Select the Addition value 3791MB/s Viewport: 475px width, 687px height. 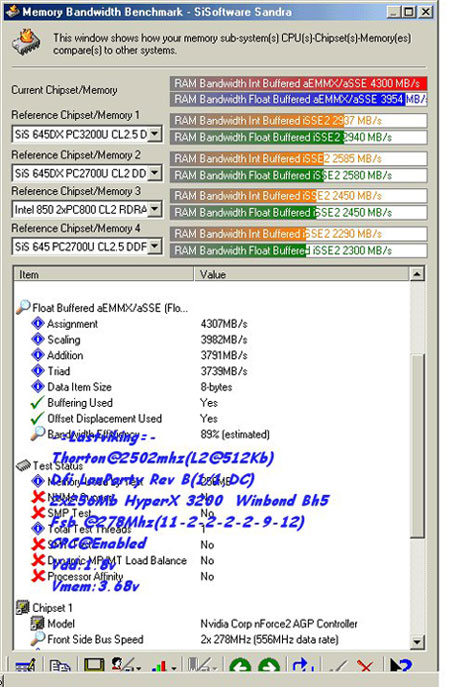pyautogui.click(x=224, y=355)
